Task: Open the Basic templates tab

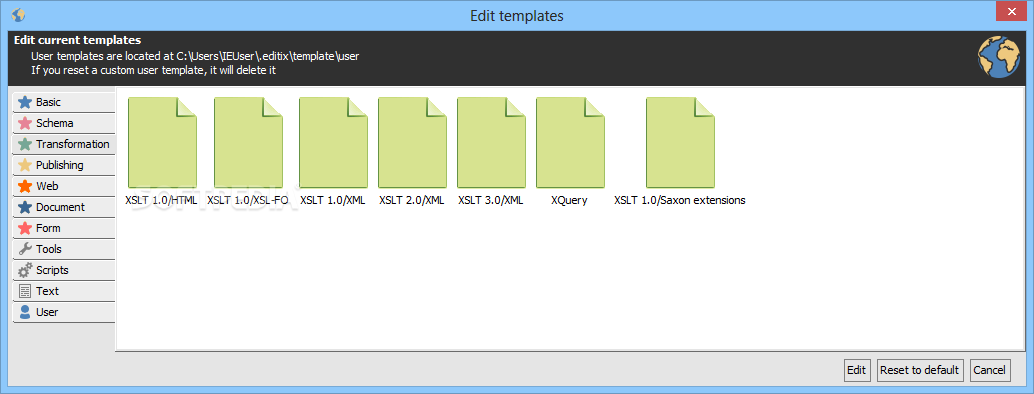Action: pos(64,102)
